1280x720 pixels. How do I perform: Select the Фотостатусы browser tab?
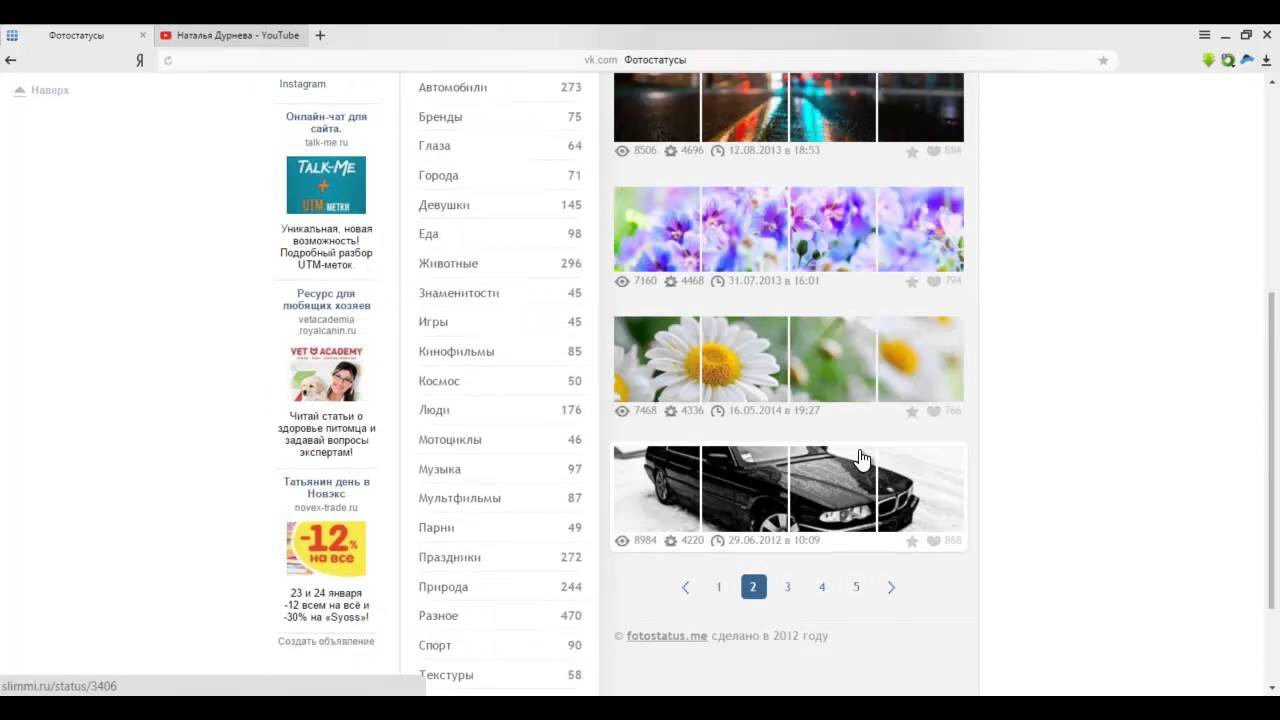tap(76, 35)
